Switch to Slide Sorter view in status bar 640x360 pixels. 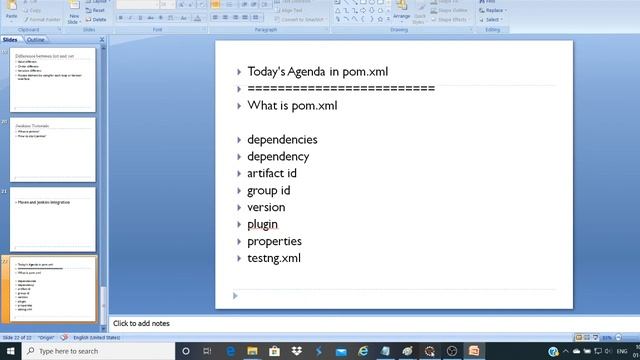tap(587, 338)
